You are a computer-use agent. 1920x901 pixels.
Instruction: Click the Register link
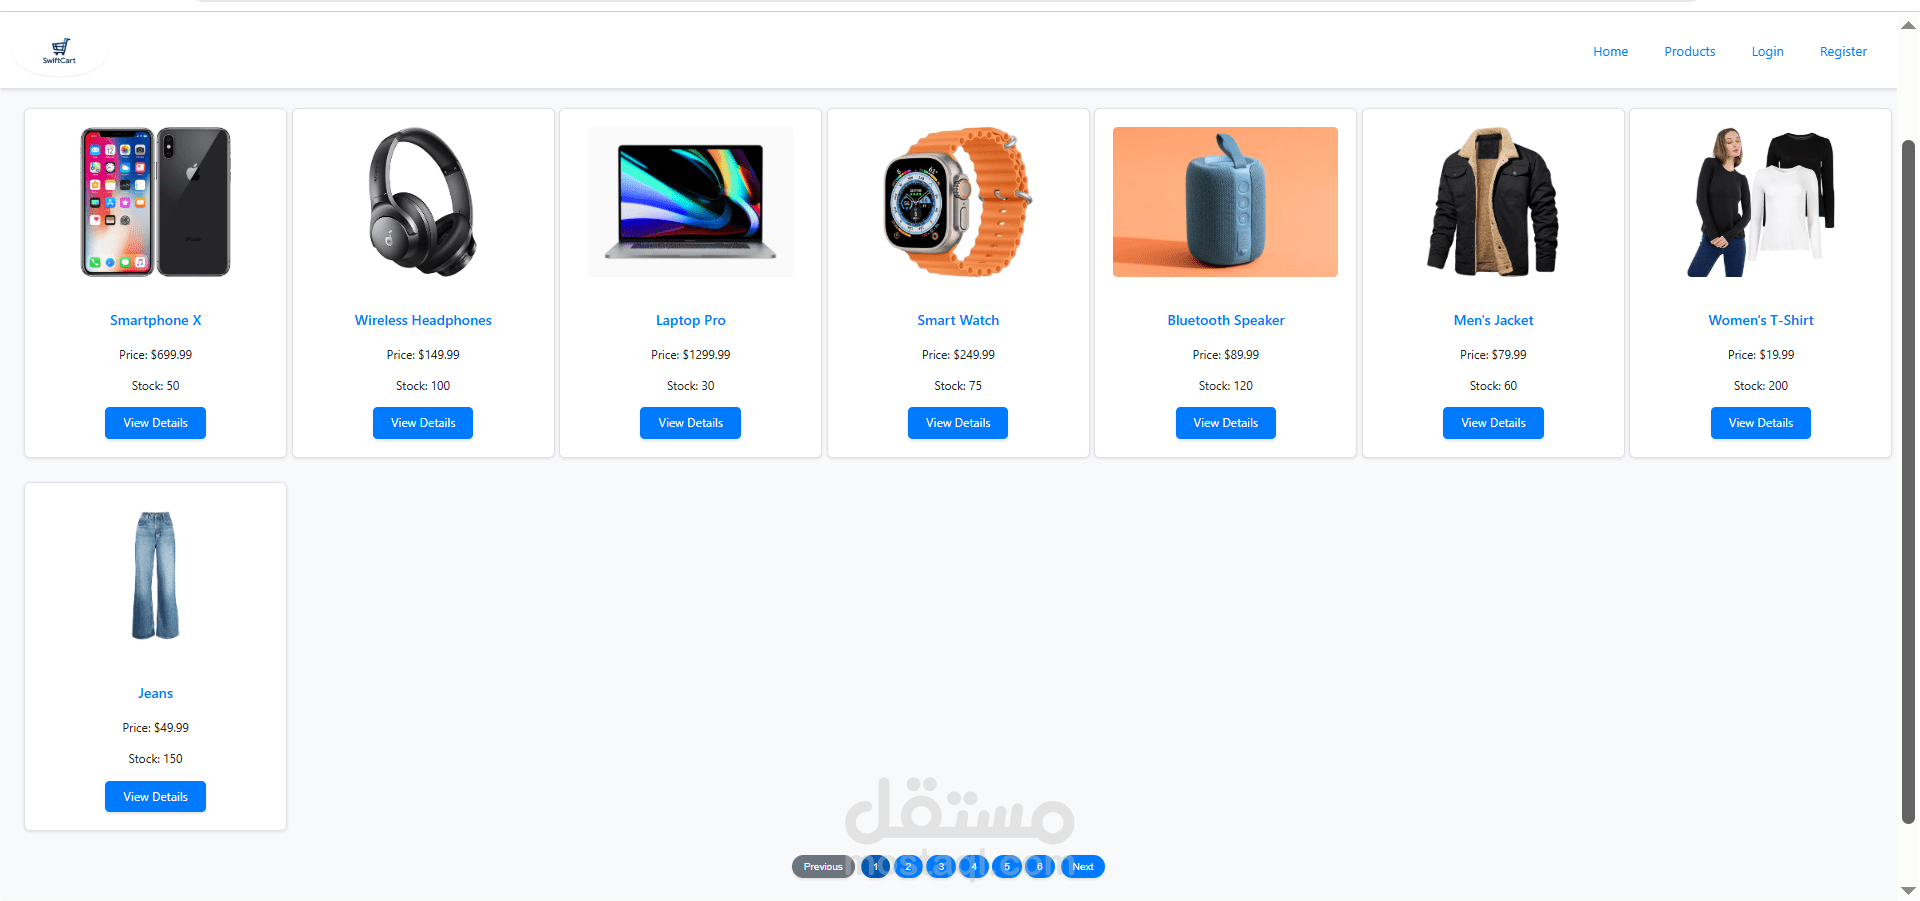(1843, 52)
